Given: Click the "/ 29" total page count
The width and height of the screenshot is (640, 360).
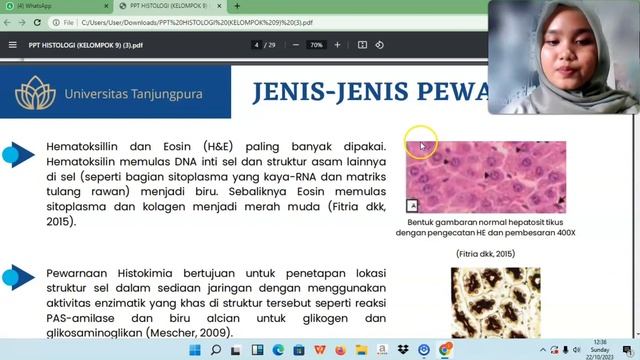Looking at the screenshot, I should click(x=270, y=45).
